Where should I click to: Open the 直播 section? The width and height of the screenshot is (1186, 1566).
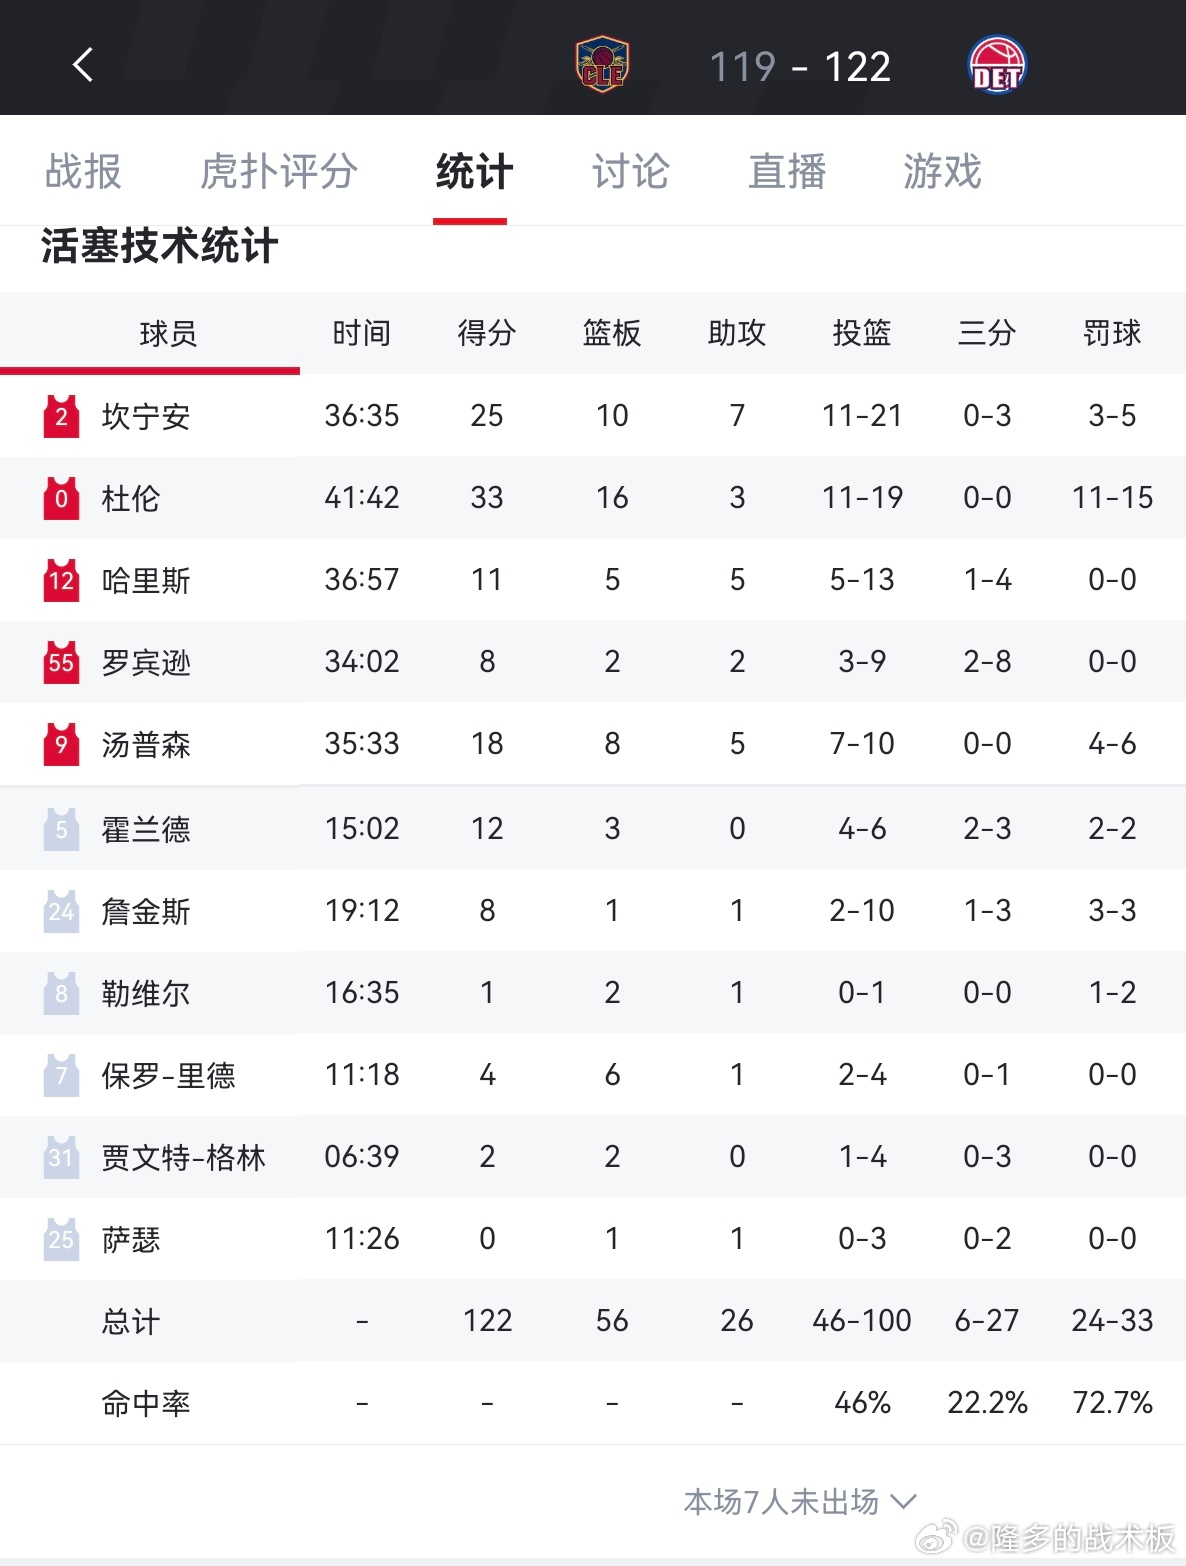[788, 171]
